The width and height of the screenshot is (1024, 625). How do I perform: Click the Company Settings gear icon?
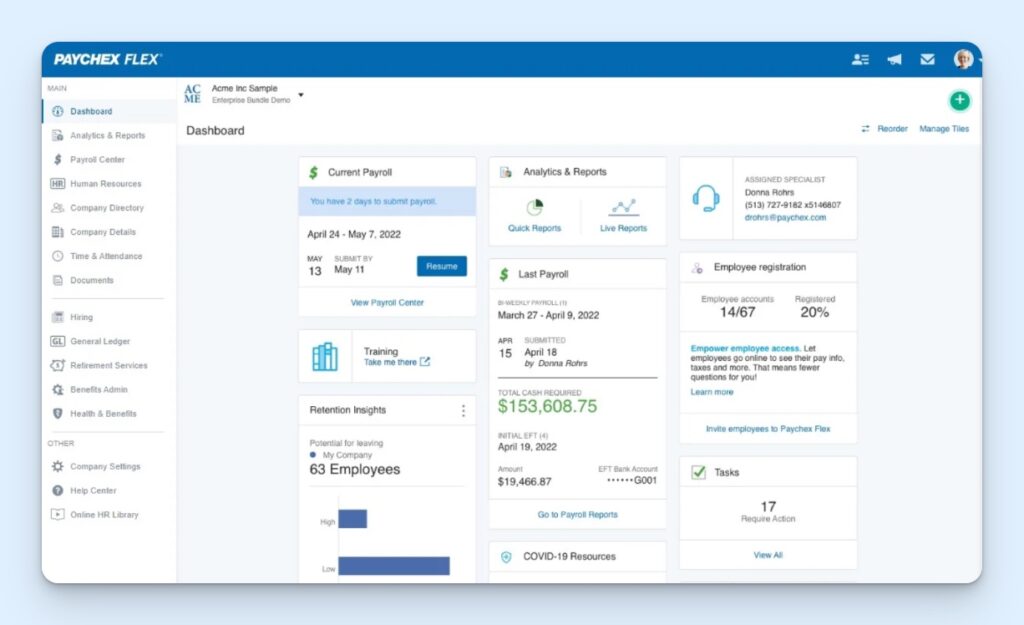[57, 466]
